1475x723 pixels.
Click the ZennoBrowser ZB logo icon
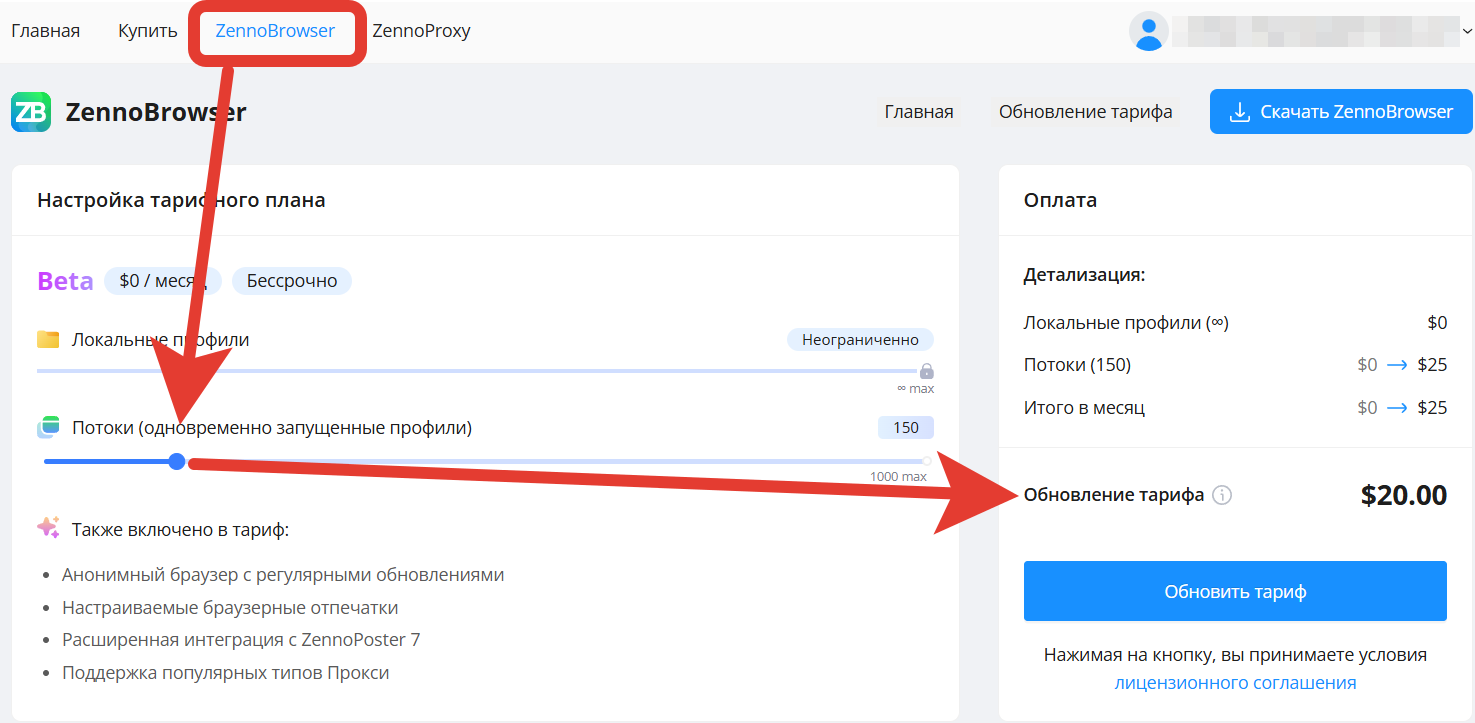[x=31, y=112]
